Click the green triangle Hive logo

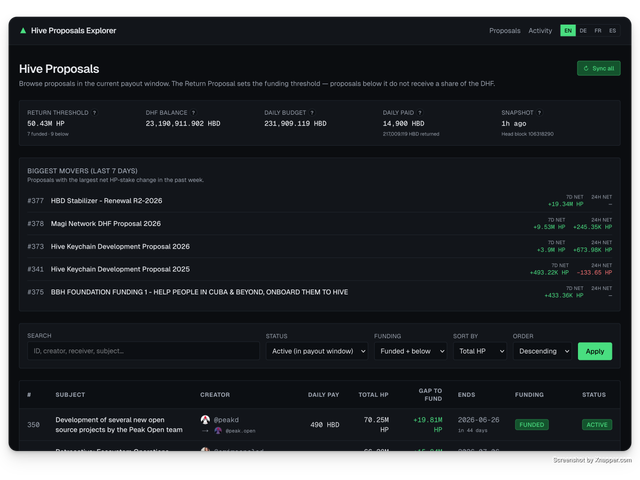click(23, 31)
